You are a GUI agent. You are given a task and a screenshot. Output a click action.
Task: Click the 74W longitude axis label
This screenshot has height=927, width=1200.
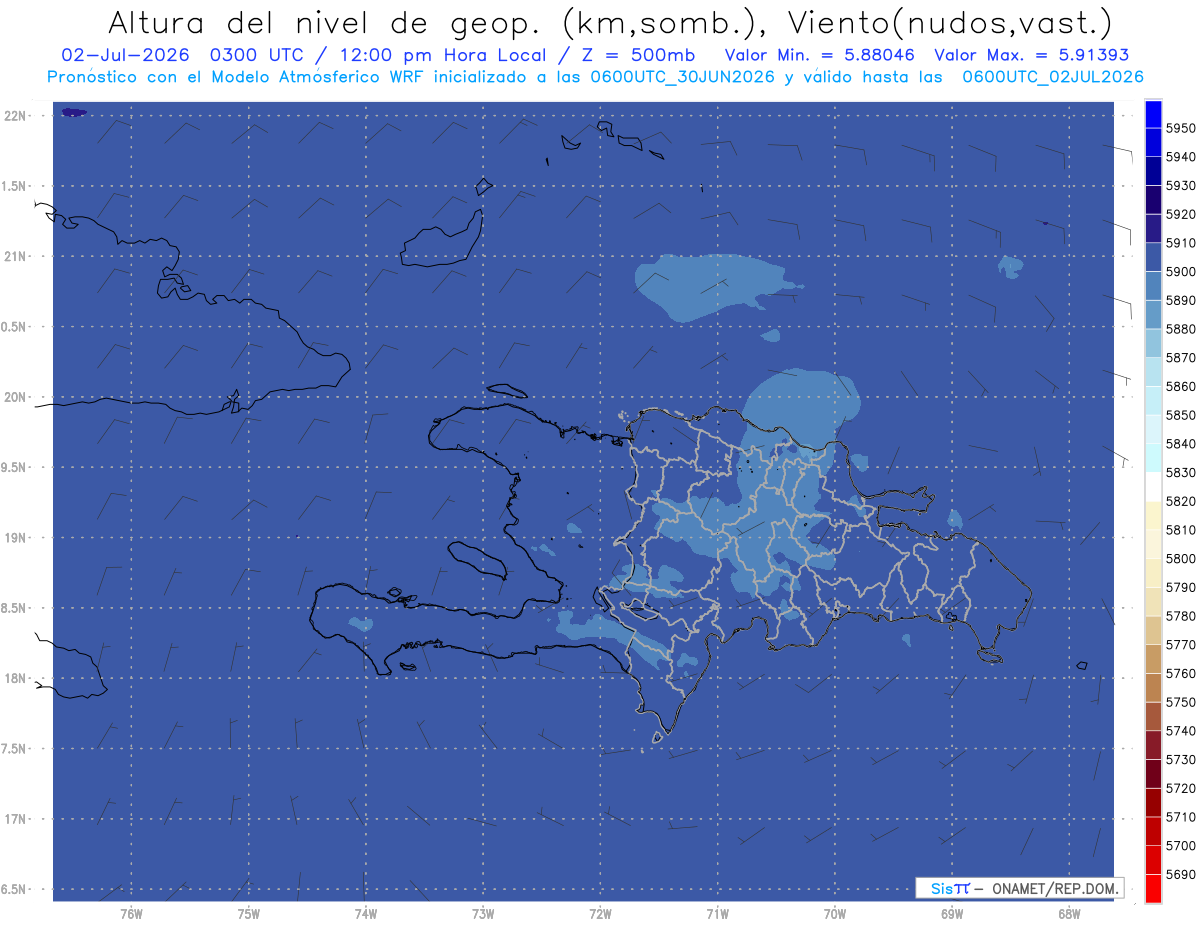366,913
